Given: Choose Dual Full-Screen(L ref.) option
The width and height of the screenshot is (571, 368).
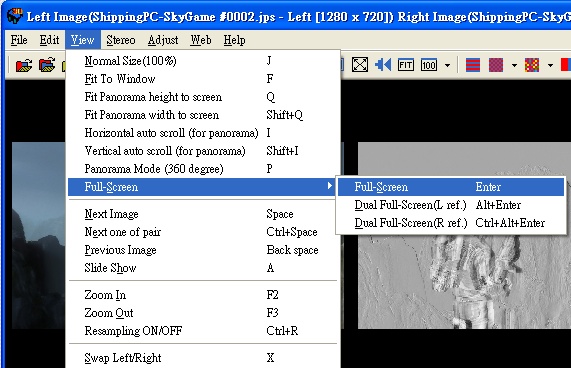Looking at the screenshot, I should point(451,205).
